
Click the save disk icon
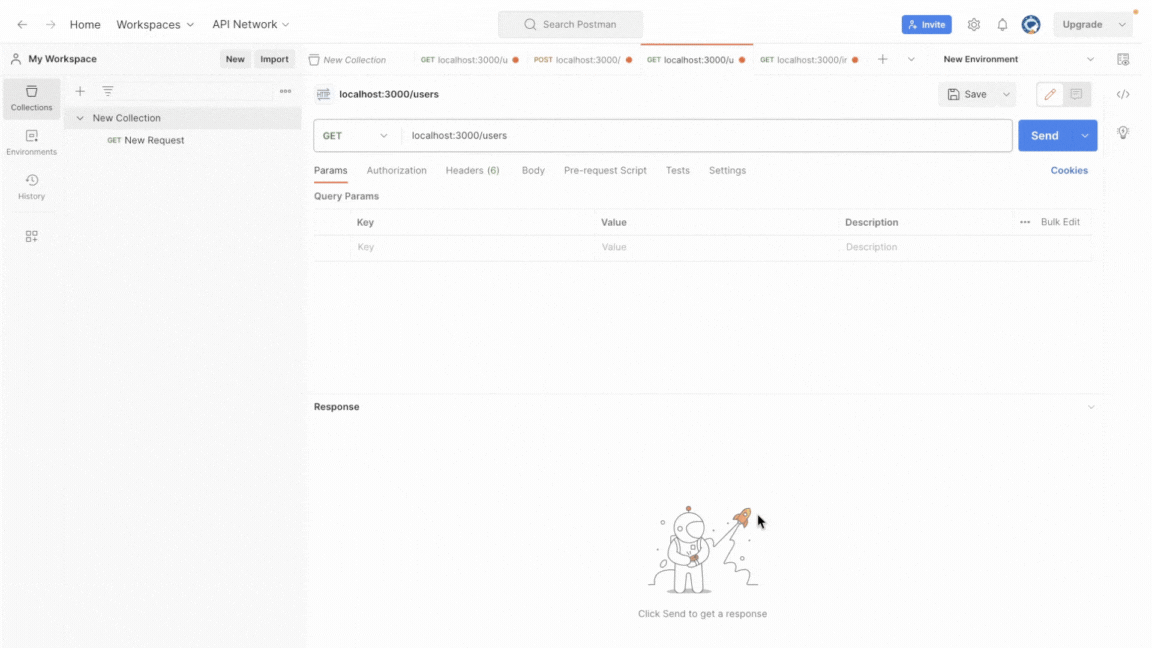point(954,94)
